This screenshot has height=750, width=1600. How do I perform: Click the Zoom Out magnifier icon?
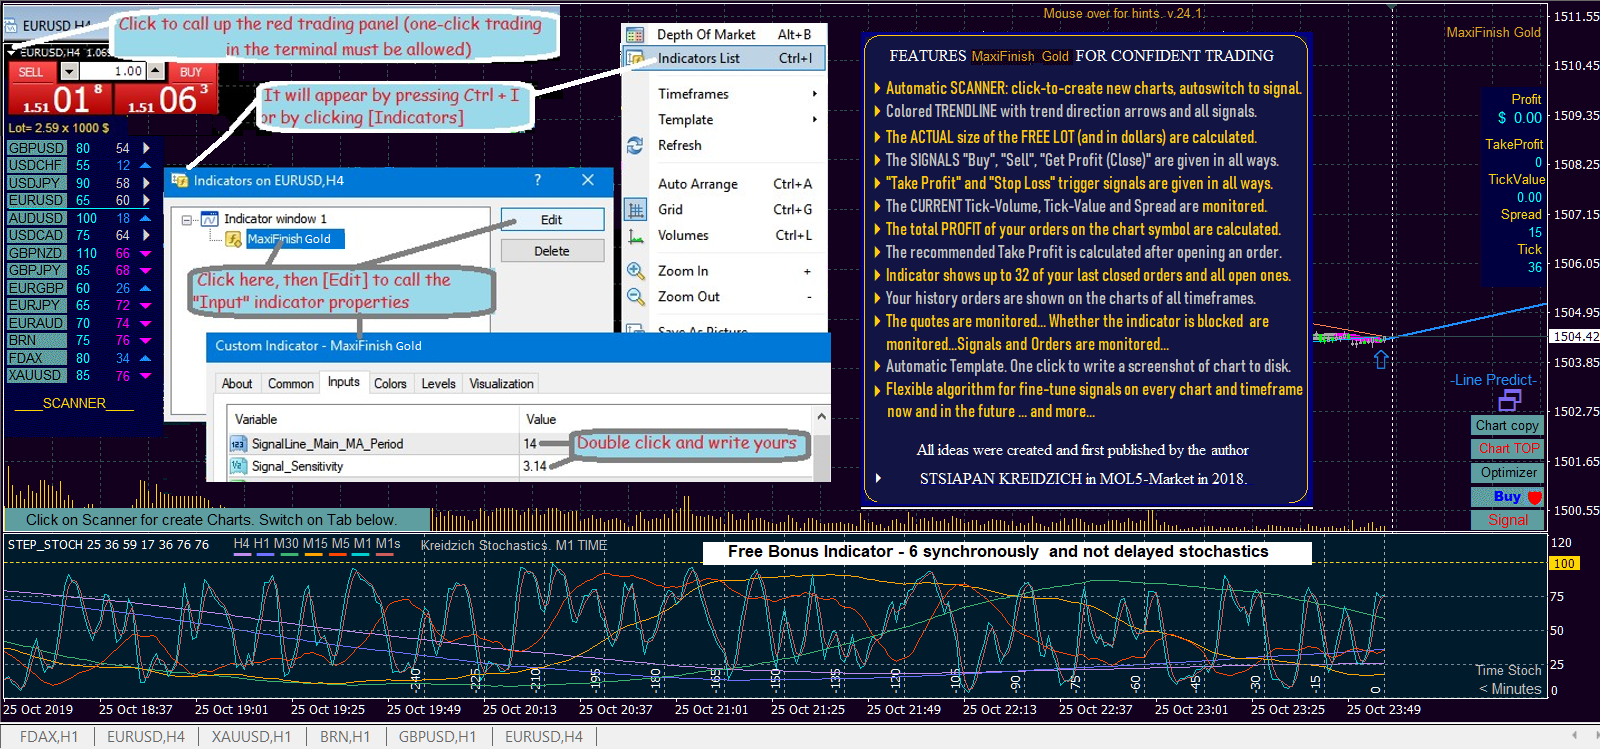tap(635, 297)
